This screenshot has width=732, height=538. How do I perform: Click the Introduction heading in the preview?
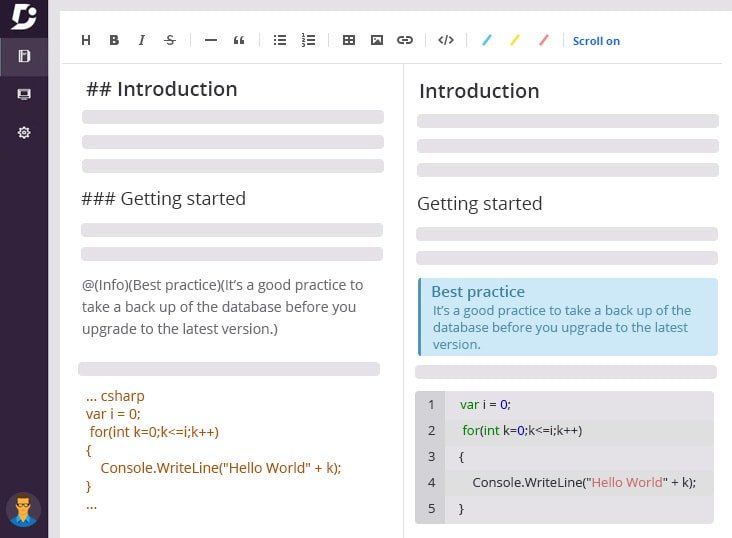479,91
